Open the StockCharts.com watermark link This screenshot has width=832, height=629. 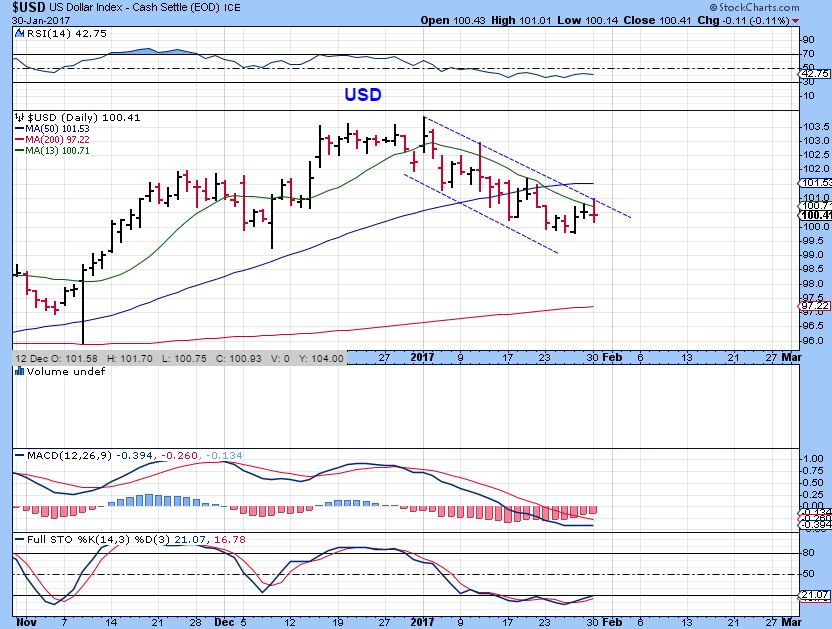pos(782,7)
